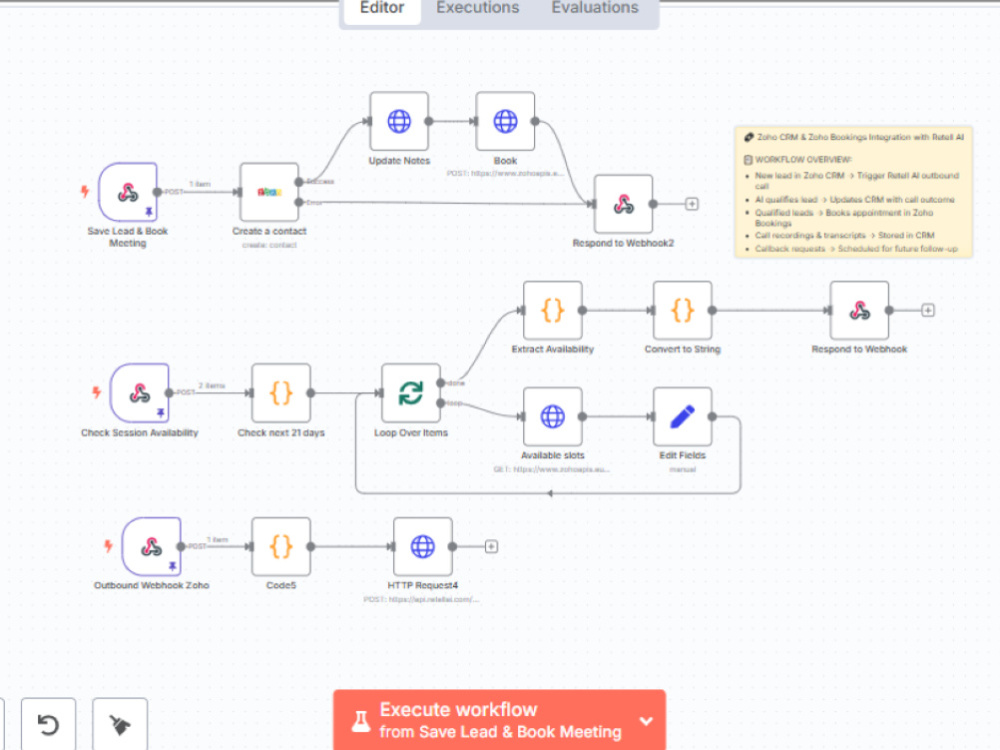Click the 'HTTP Request4' node label
Viewport: 1000px width, 750px height.
(423, 585)
